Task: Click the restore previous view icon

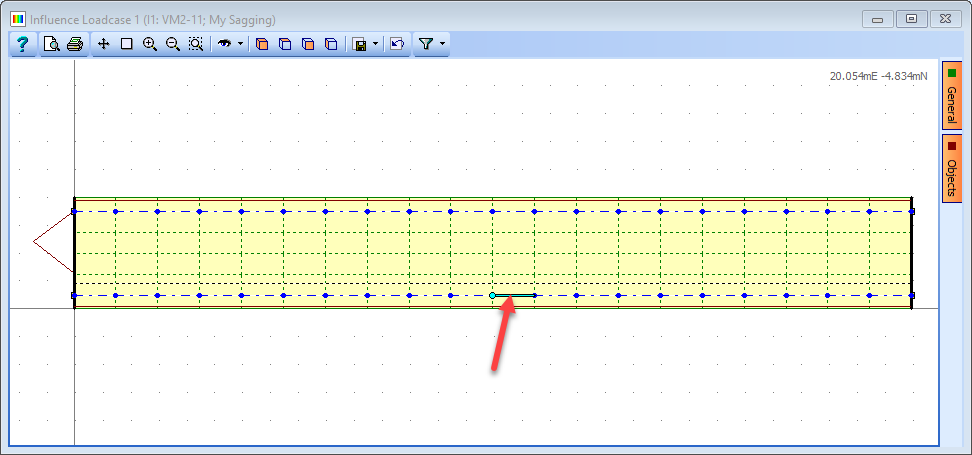Action: [x=397, y=45]
